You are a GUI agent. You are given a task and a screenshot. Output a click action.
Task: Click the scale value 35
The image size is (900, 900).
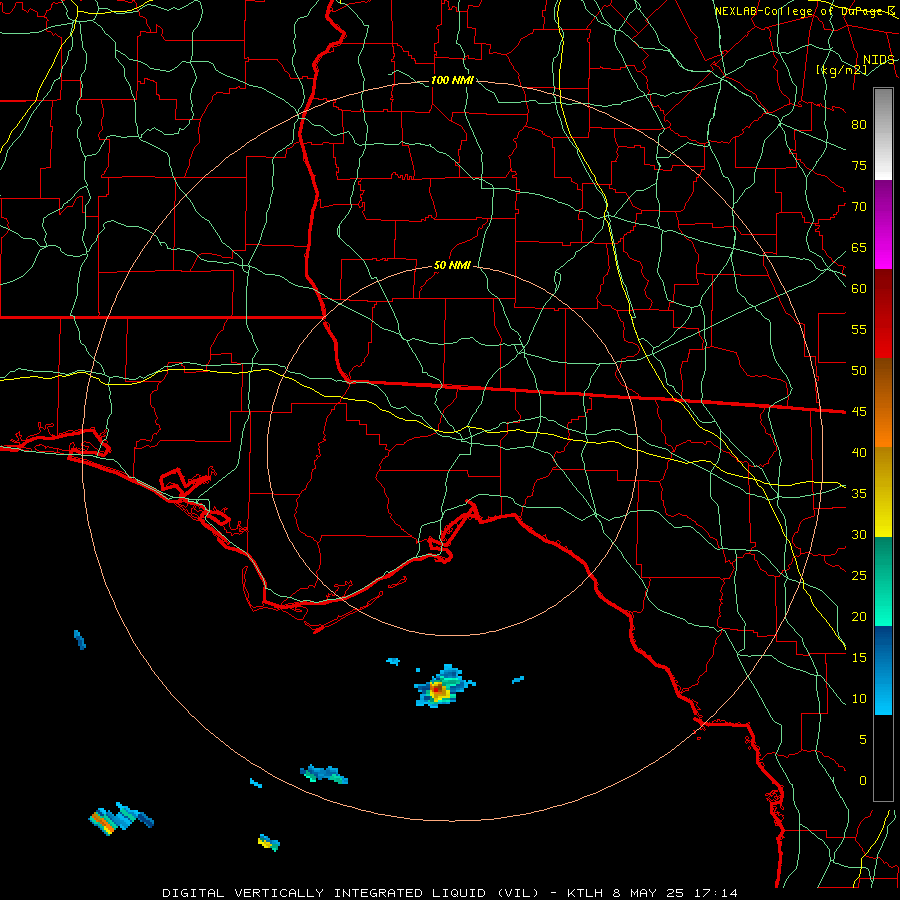tap(859, 494)
